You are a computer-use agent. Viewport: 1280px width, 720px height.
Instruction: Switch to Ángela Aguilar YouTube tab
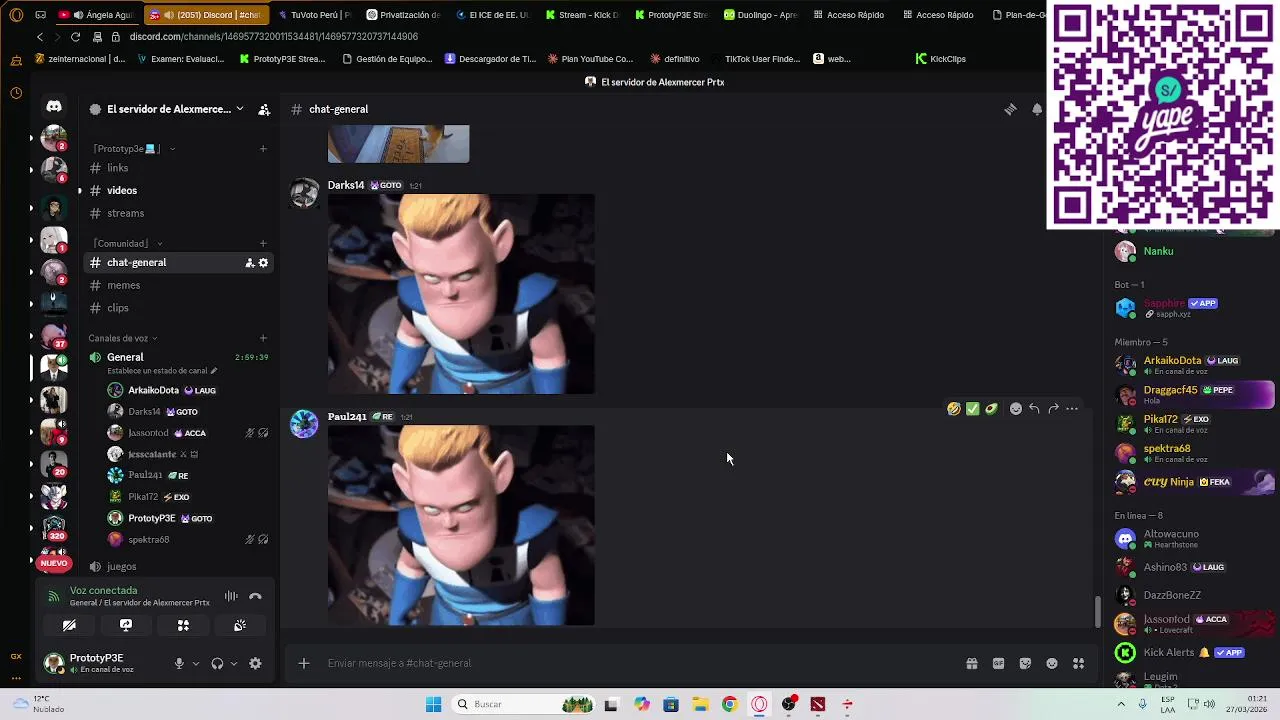97,15
